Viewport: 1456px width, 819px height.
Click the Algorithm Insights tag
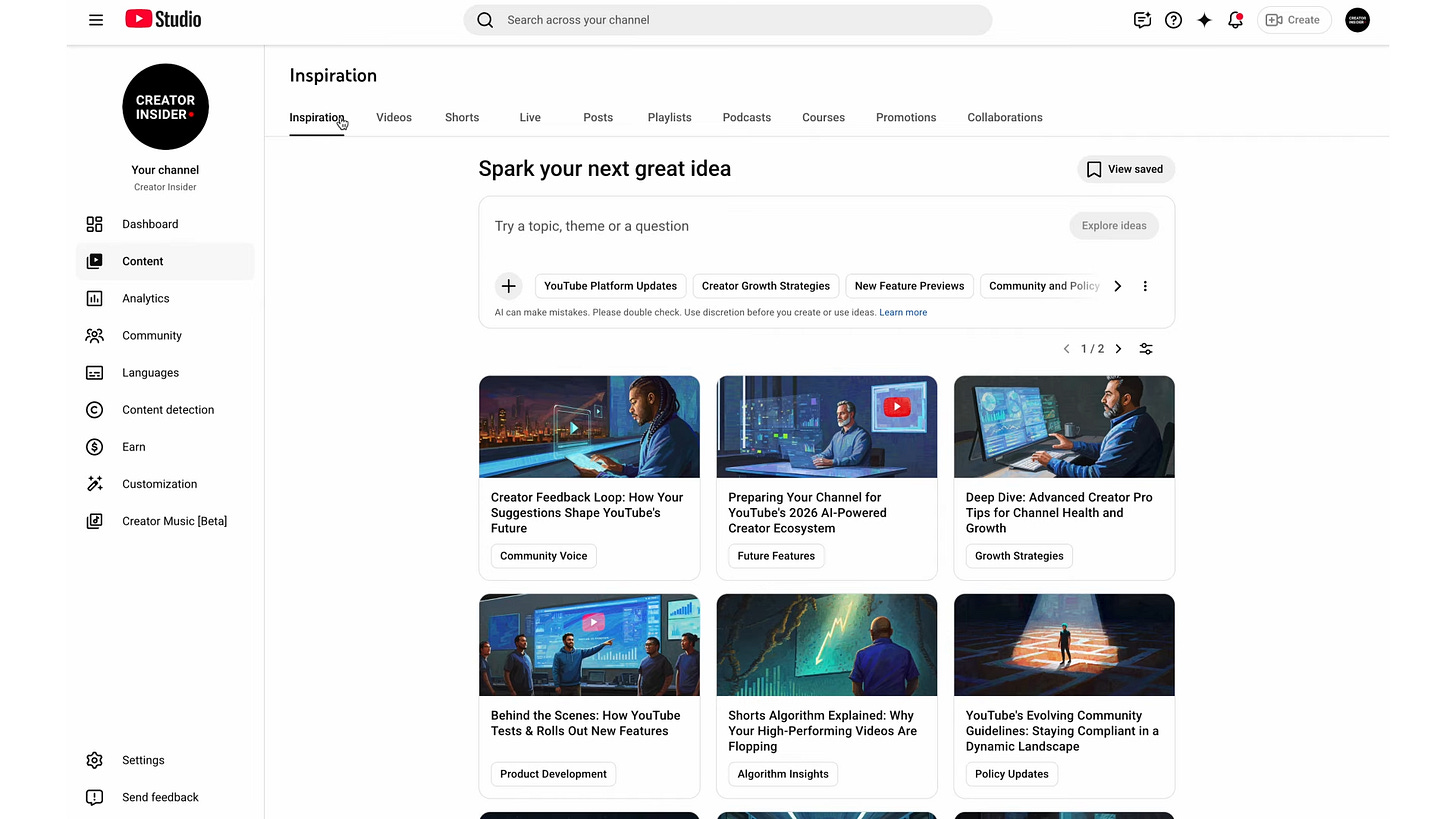[x=783, y=774]
